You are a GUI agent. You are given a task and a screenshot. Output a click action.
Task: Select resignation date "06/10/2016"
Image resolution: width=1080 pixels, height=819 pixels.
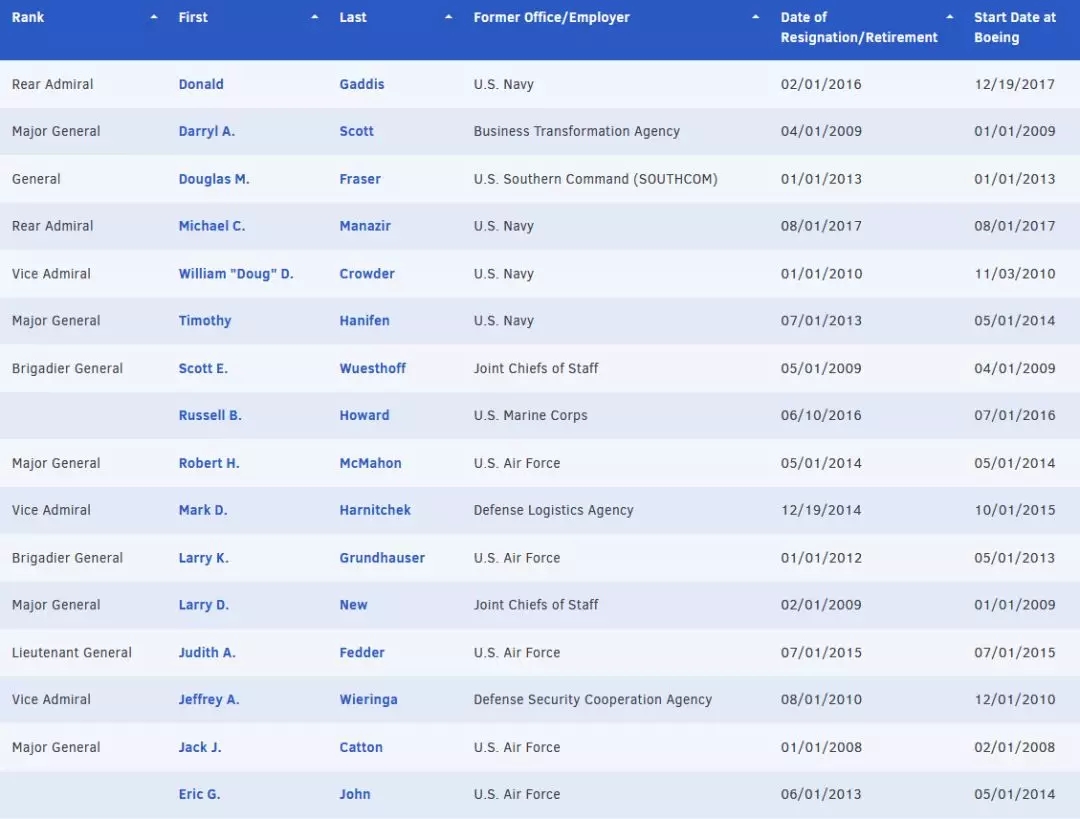pyautogui.click(x=821, y=415)
